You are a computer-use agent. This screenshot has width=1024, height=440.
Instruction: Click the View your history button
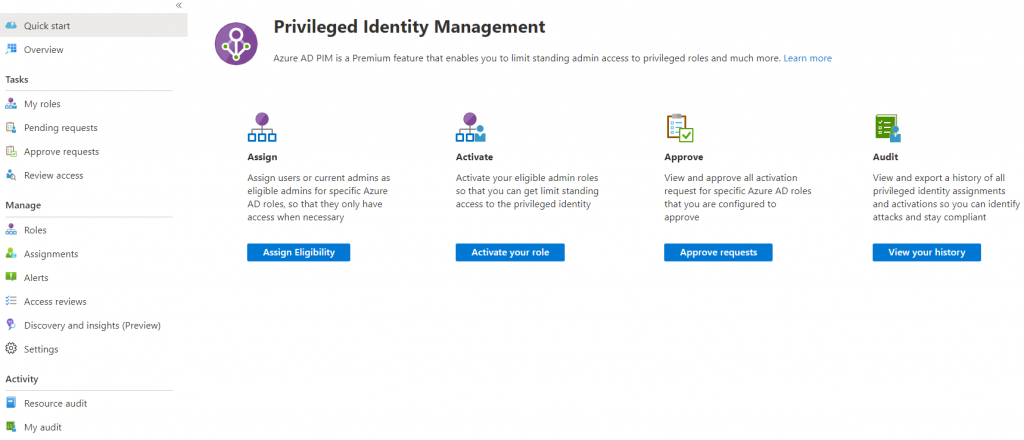tap(927, 253)
